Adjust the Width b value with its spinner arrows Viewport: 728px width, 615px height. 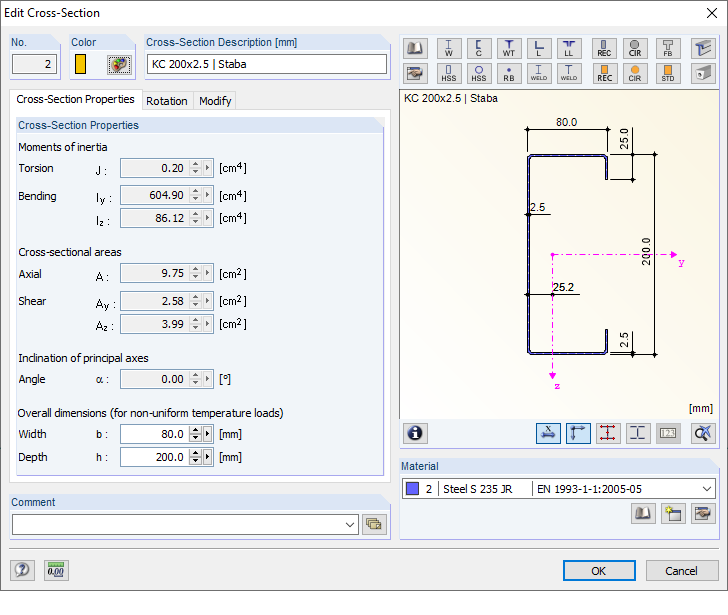[x=195, y=434]
